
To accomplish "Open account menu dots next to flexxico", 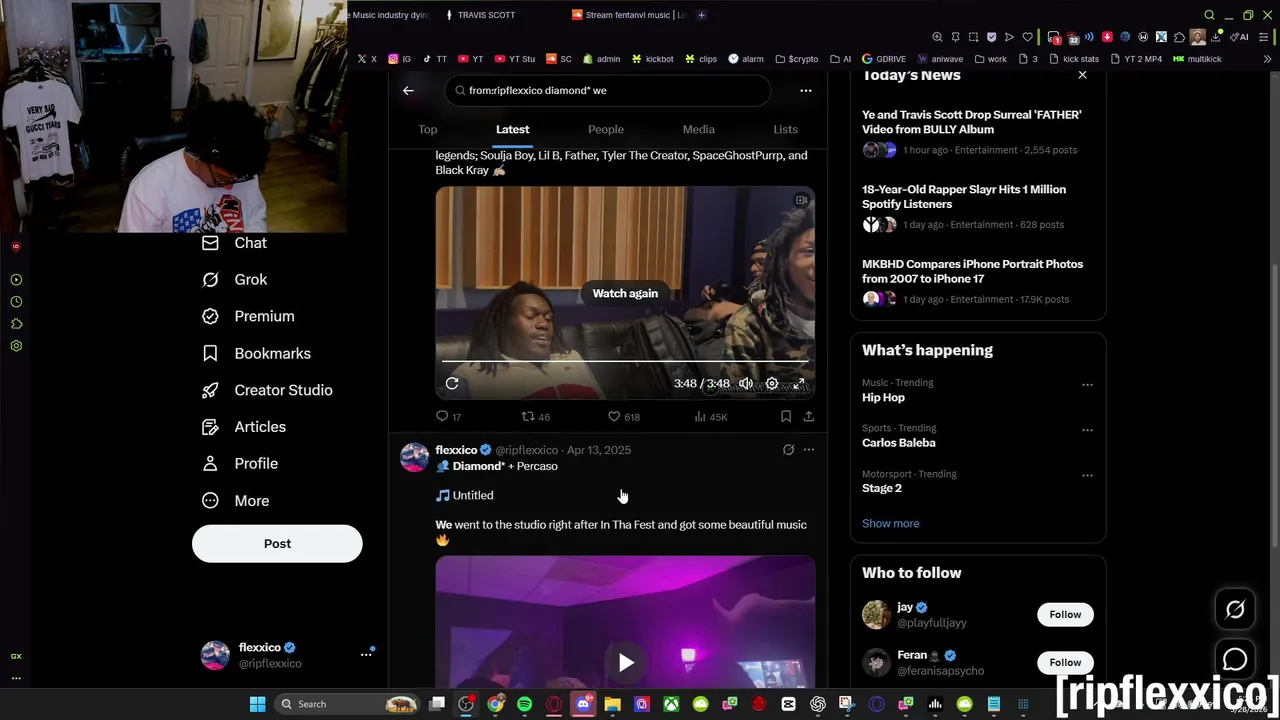I will 366,654.
